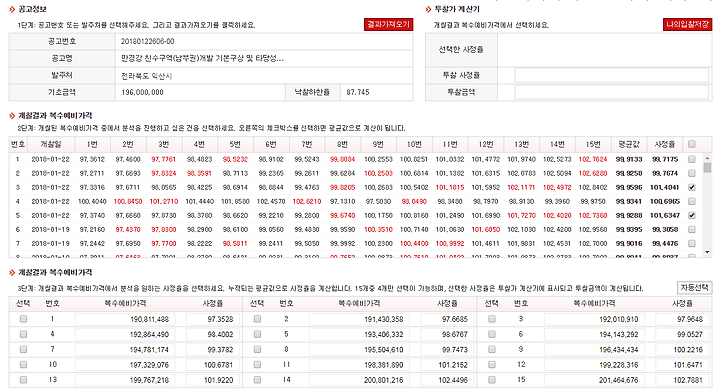
Task: Click the 발주처 value 전라북도 익산시
Action: pyautogui.click(x=146, y=76)
